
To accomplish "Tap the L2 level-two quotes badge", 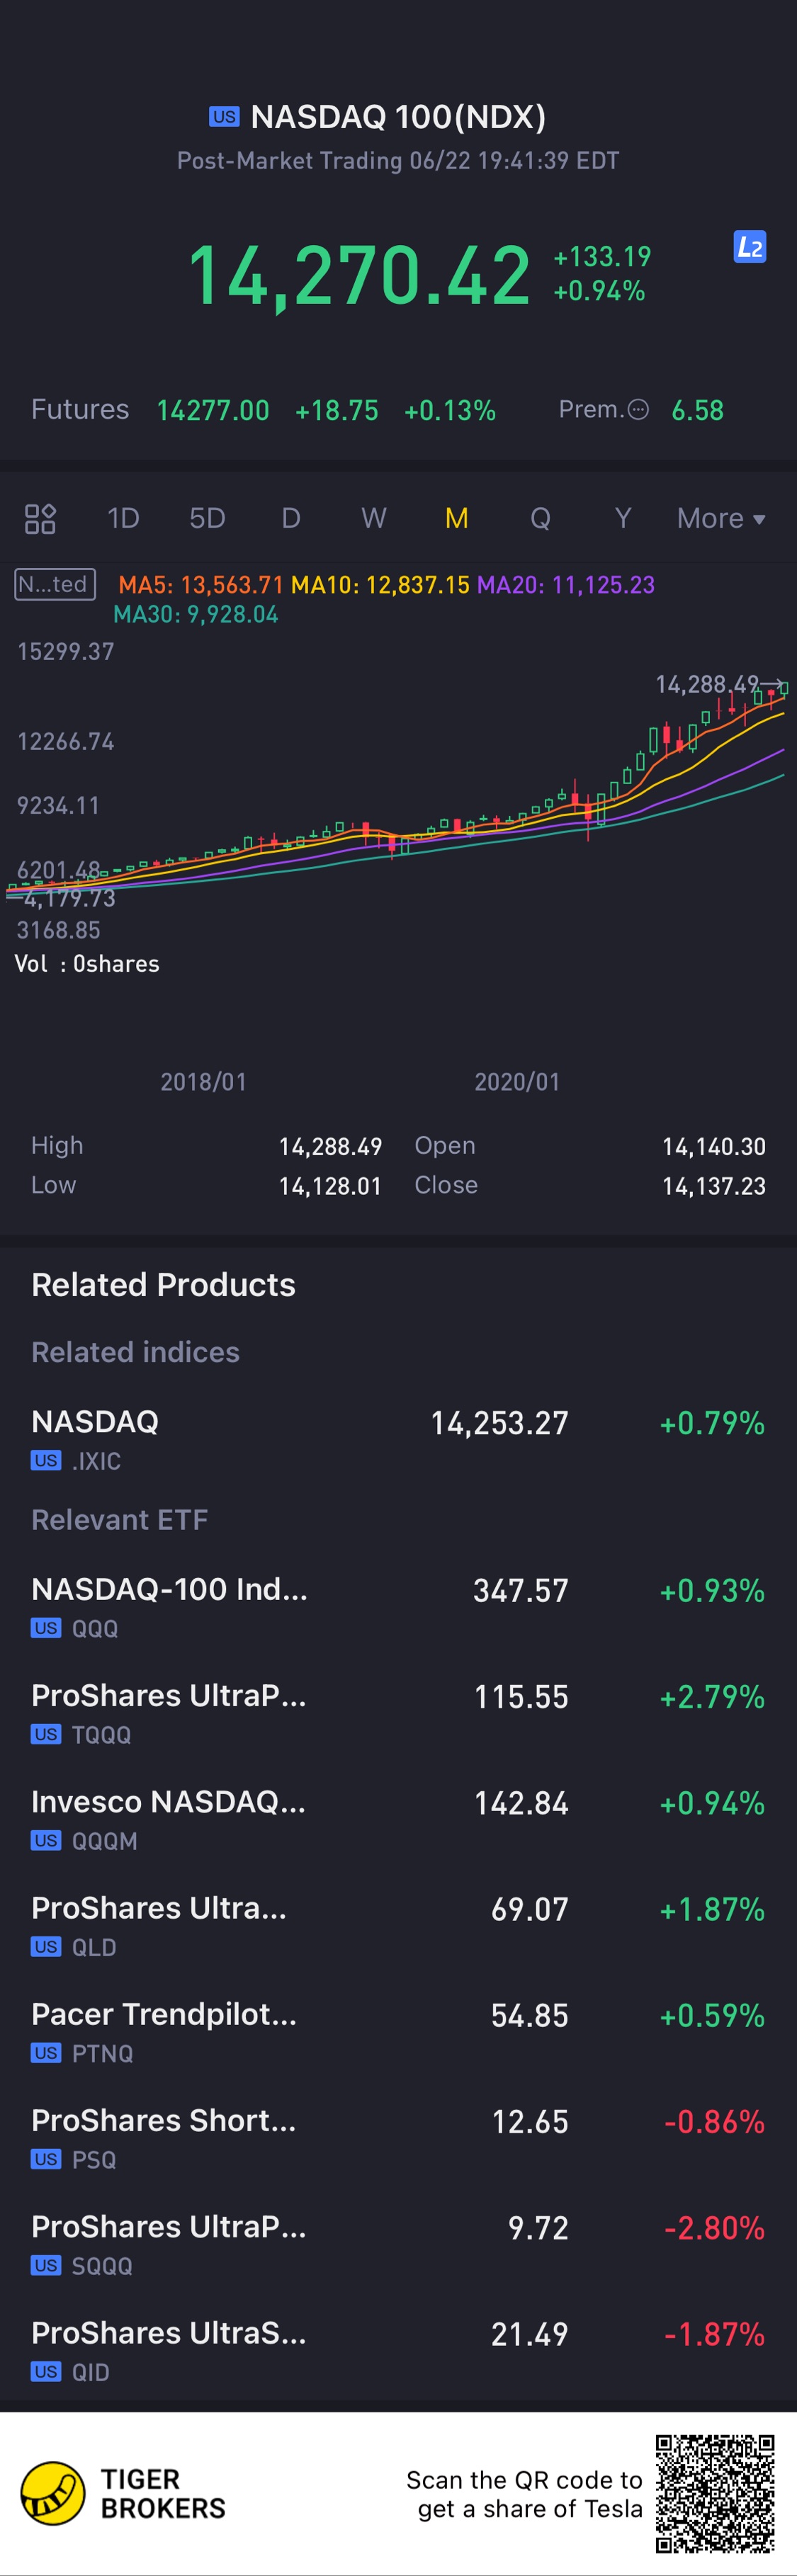I will point(749,247).
